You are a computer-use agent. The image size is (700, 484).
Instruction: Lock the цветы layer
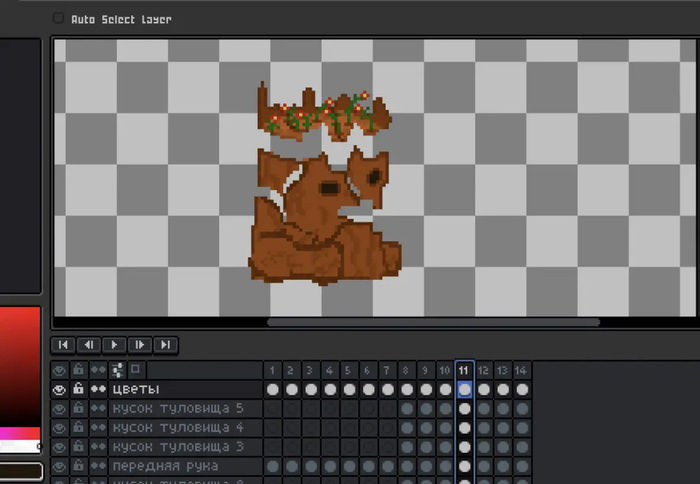[78, 389]
